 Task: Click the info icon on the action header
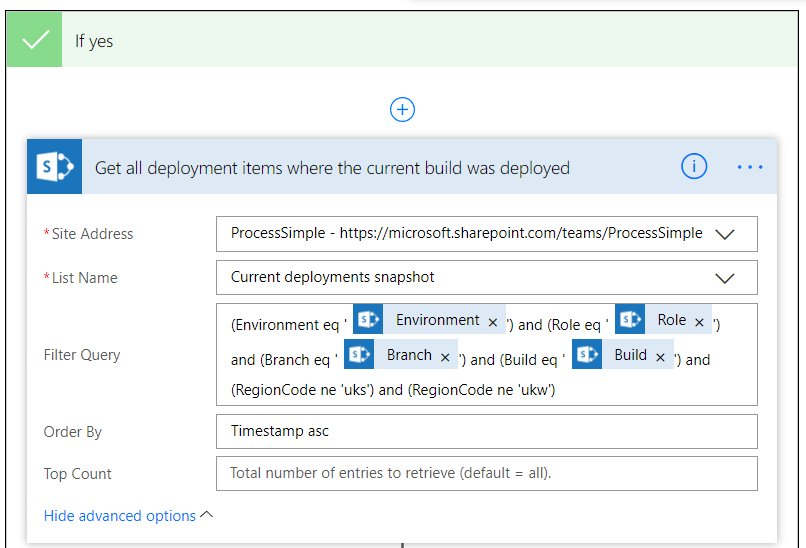point(694,167)
